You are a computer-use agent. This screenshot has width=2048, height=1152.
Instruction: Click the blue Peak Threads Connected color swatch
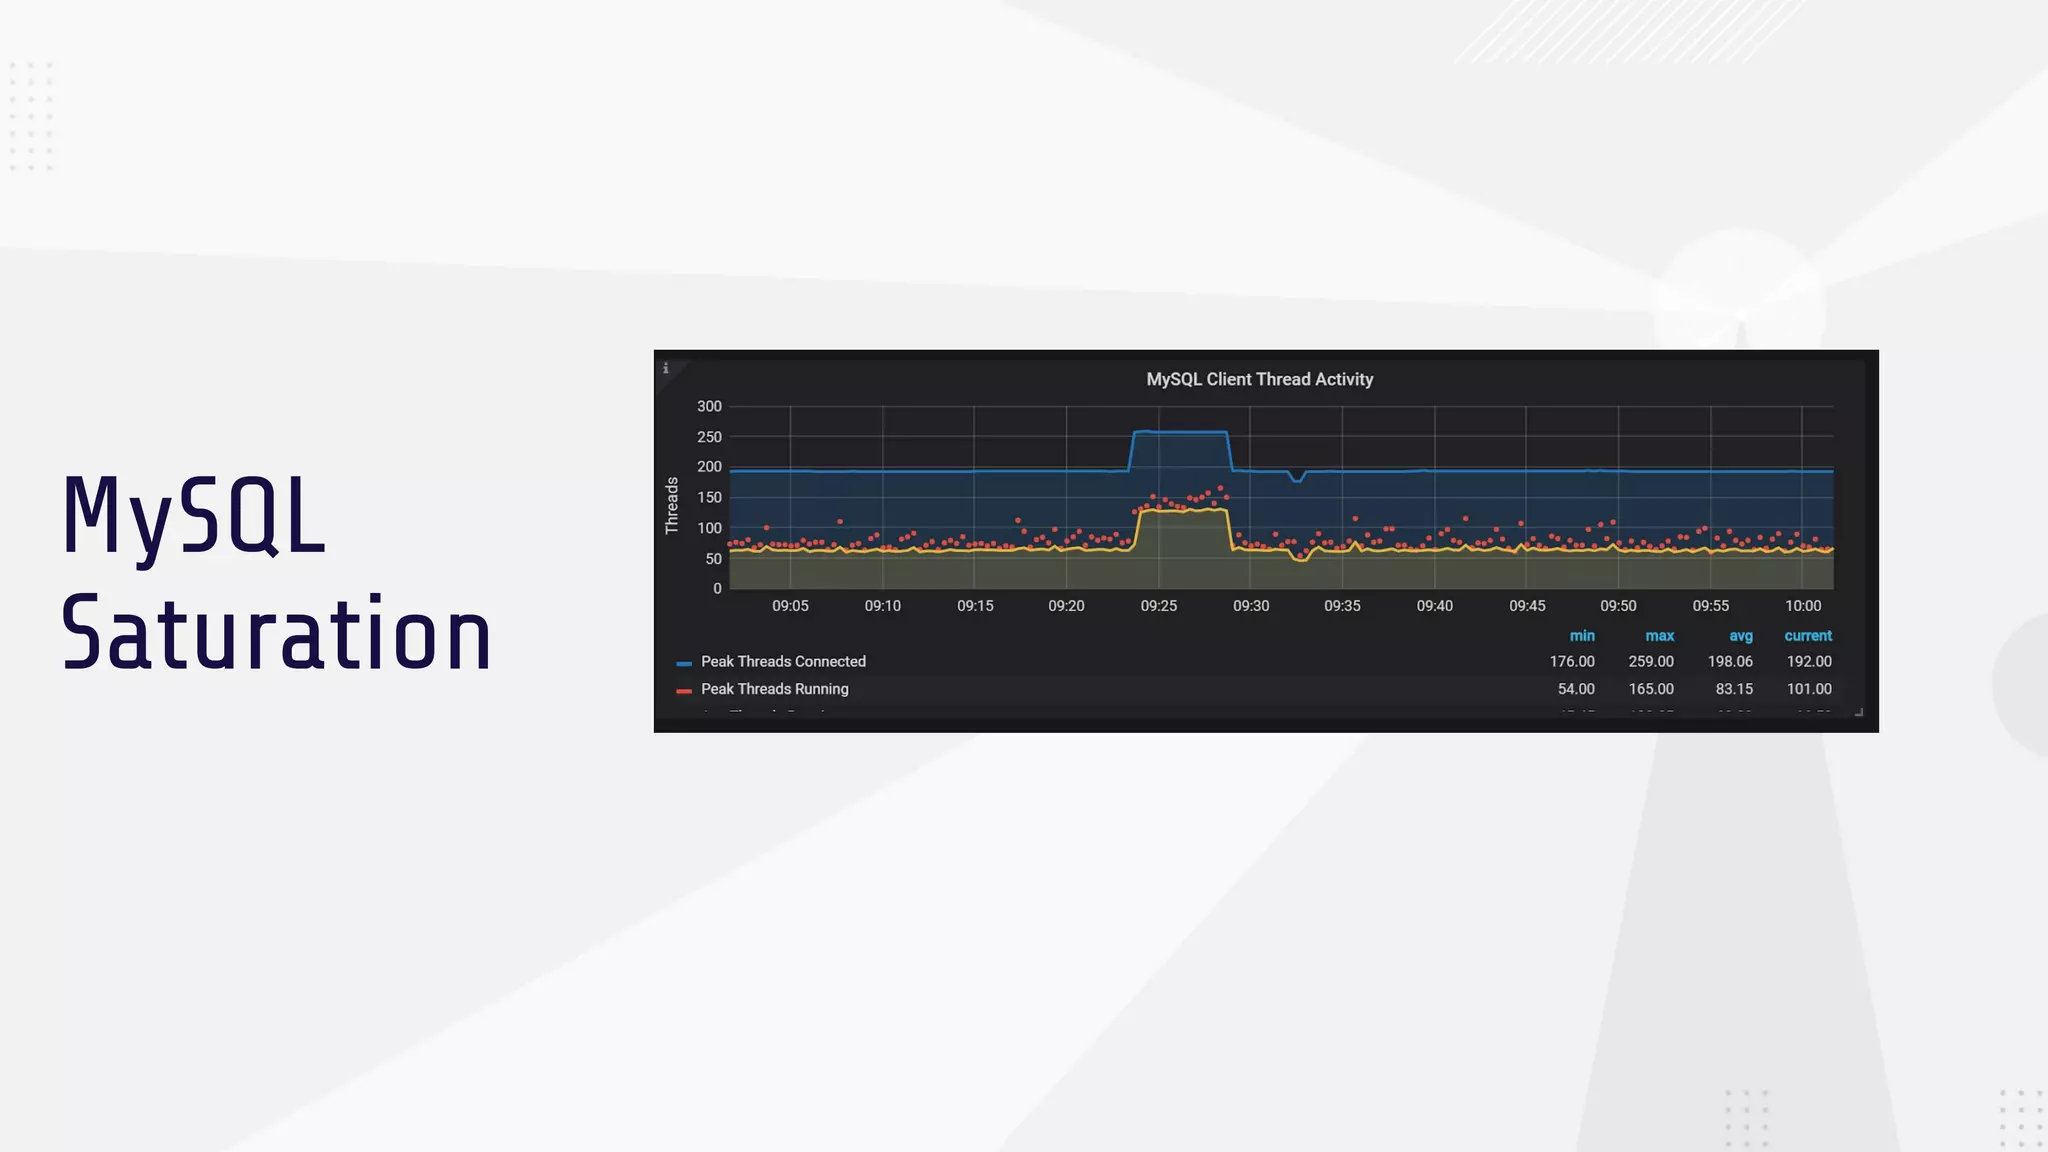[684, 663]
